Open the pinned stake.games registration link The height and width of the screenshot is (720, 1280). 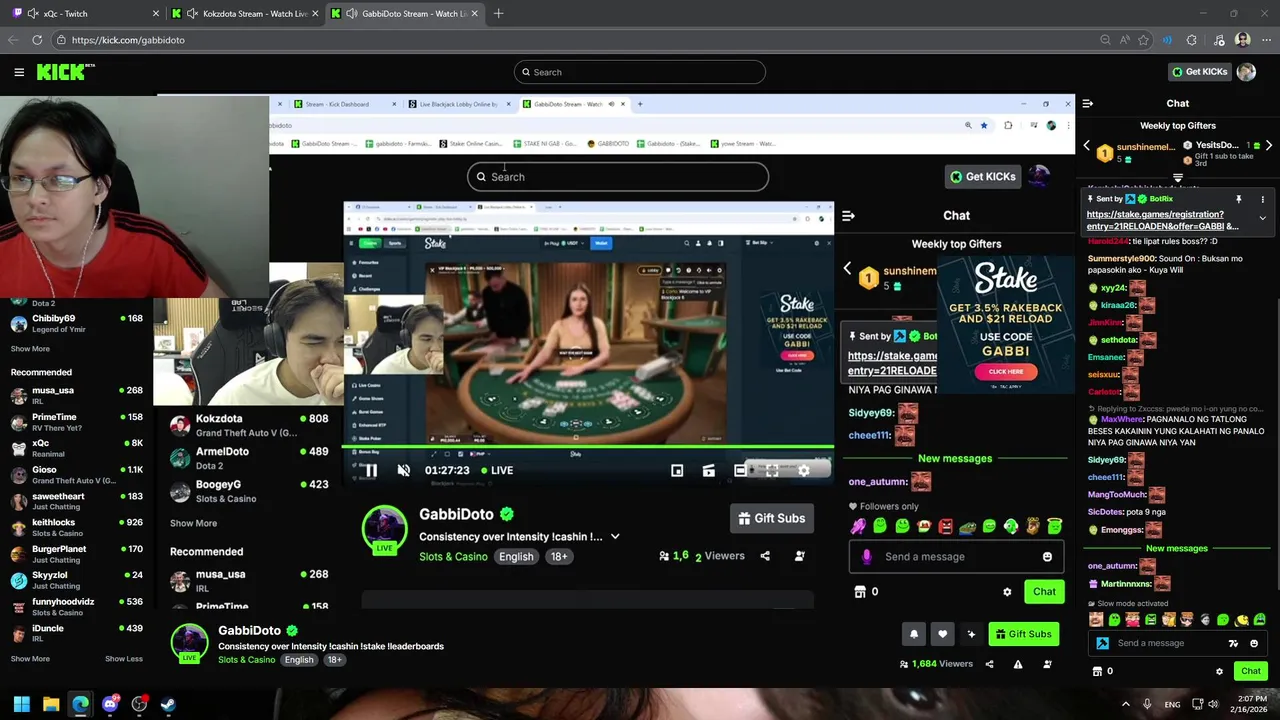point(1162,220)
